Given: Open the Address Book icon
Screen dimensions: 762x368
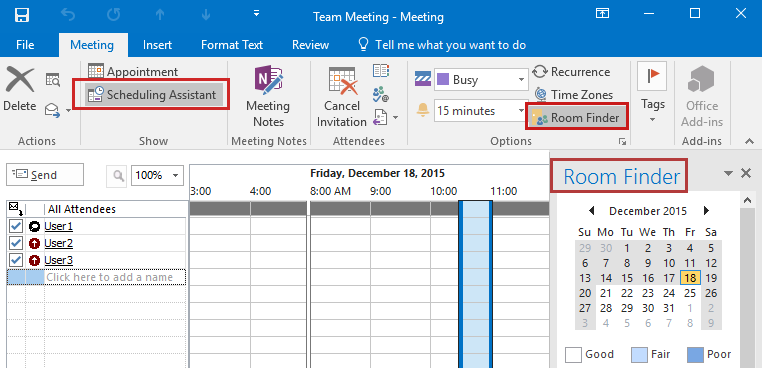Looking at the screenshot, I should pos(381,71).
